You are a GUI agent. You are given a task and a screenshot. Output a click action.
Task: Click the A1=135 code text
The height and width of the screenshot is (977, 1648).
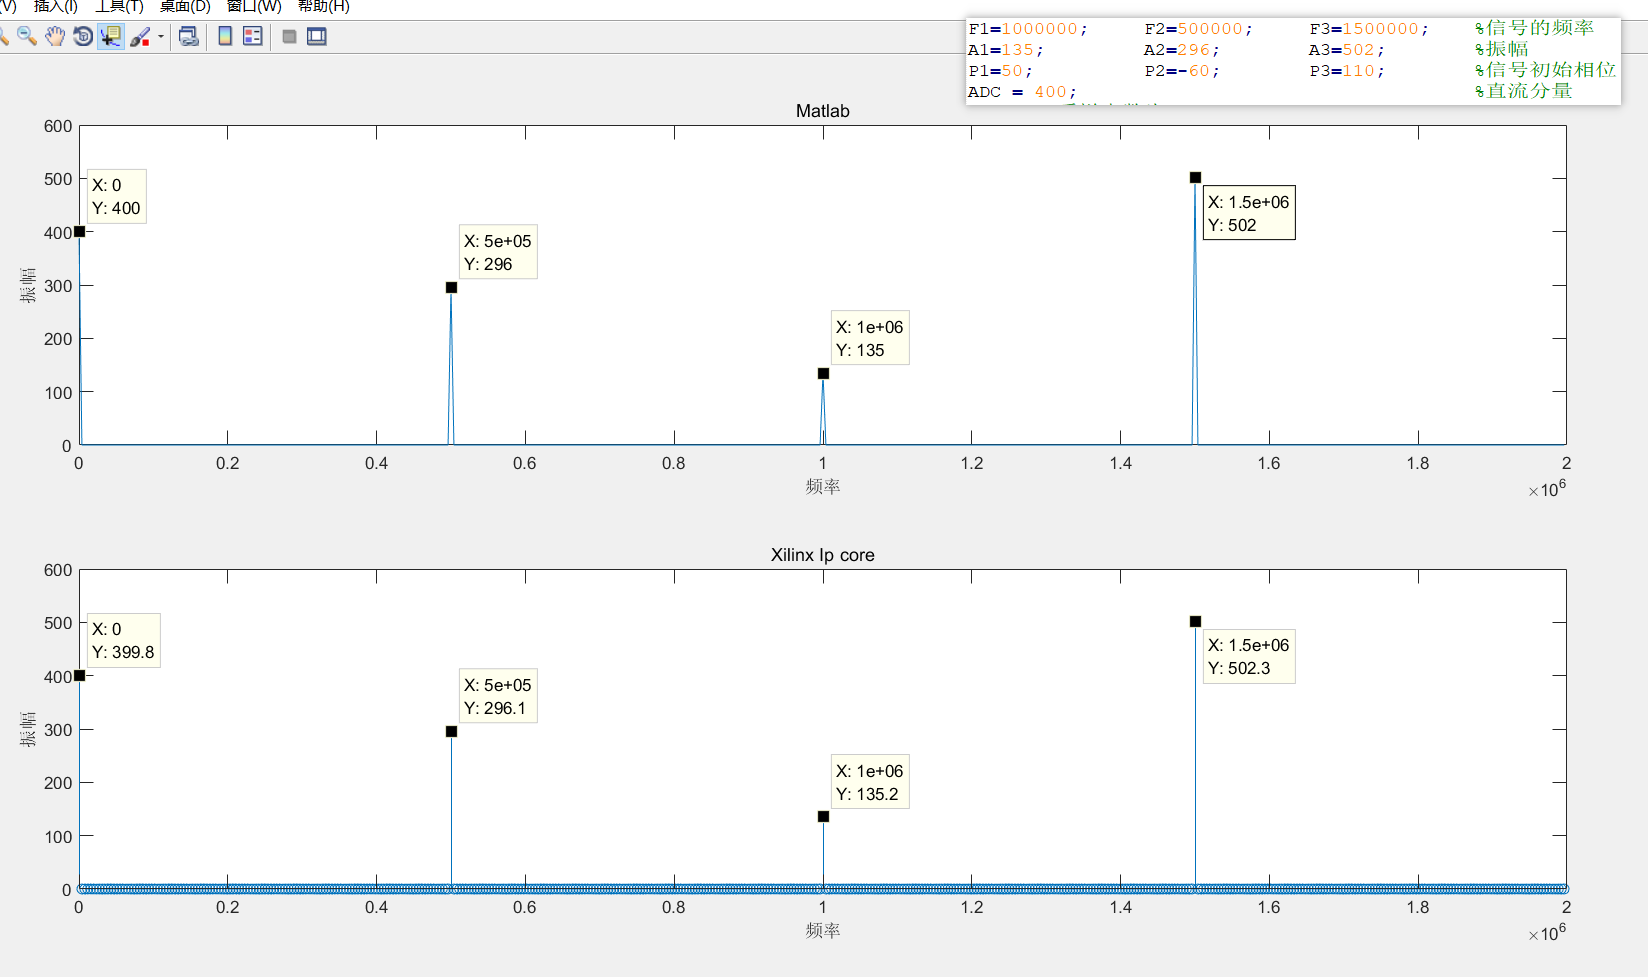point(1005,50)
